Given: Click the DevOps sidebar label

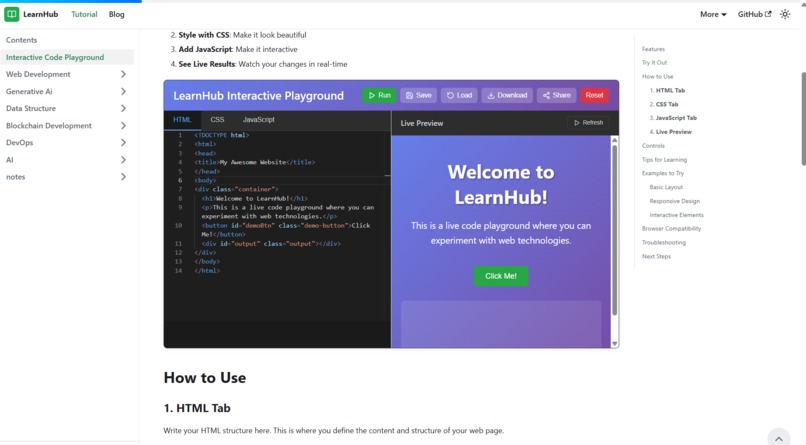Looking at the screenshot, I should (x=20, y=142).
